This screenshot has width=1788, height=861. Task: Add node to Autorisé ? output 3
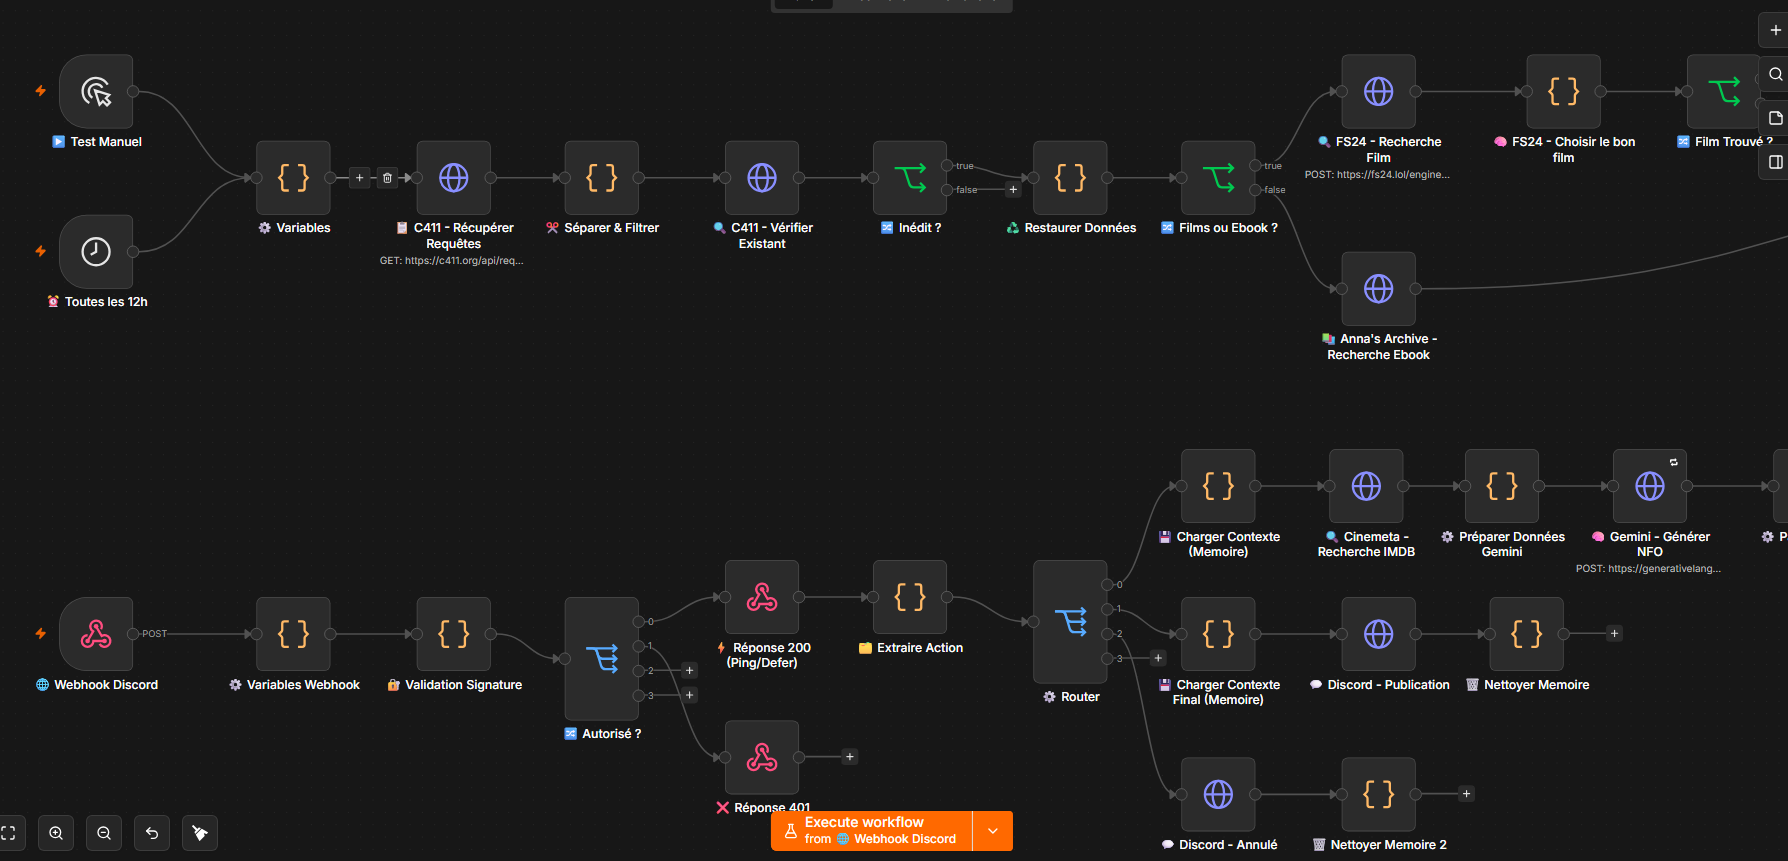(x=689, y=695)
